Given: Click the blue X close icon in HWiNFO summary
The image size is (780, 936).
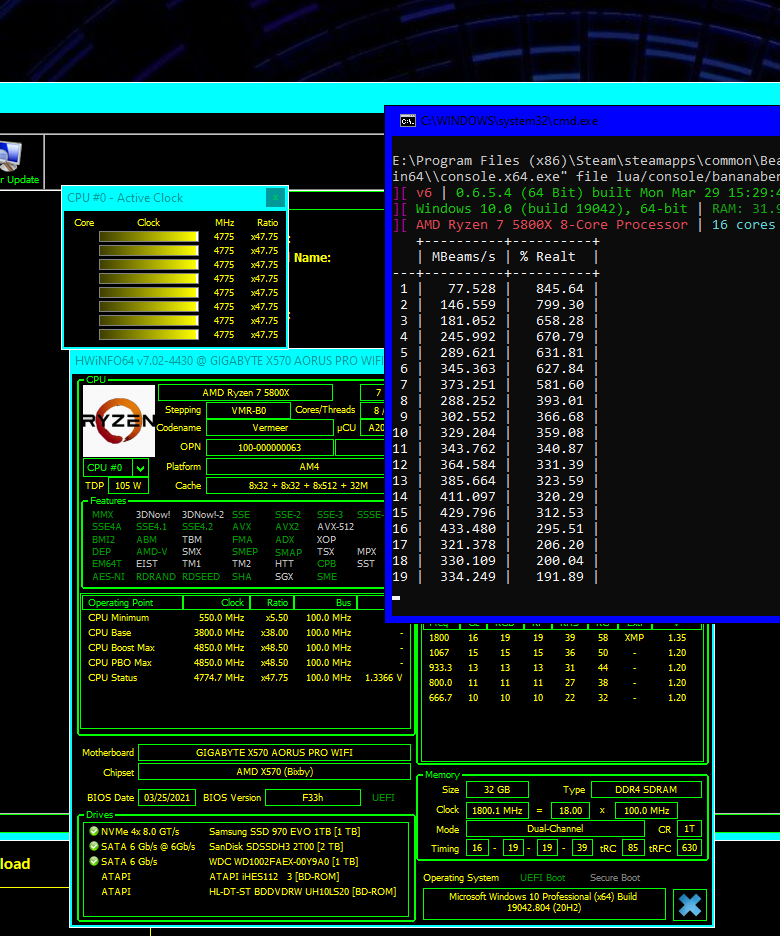Looking at the screenshot, I should (689, 904).
